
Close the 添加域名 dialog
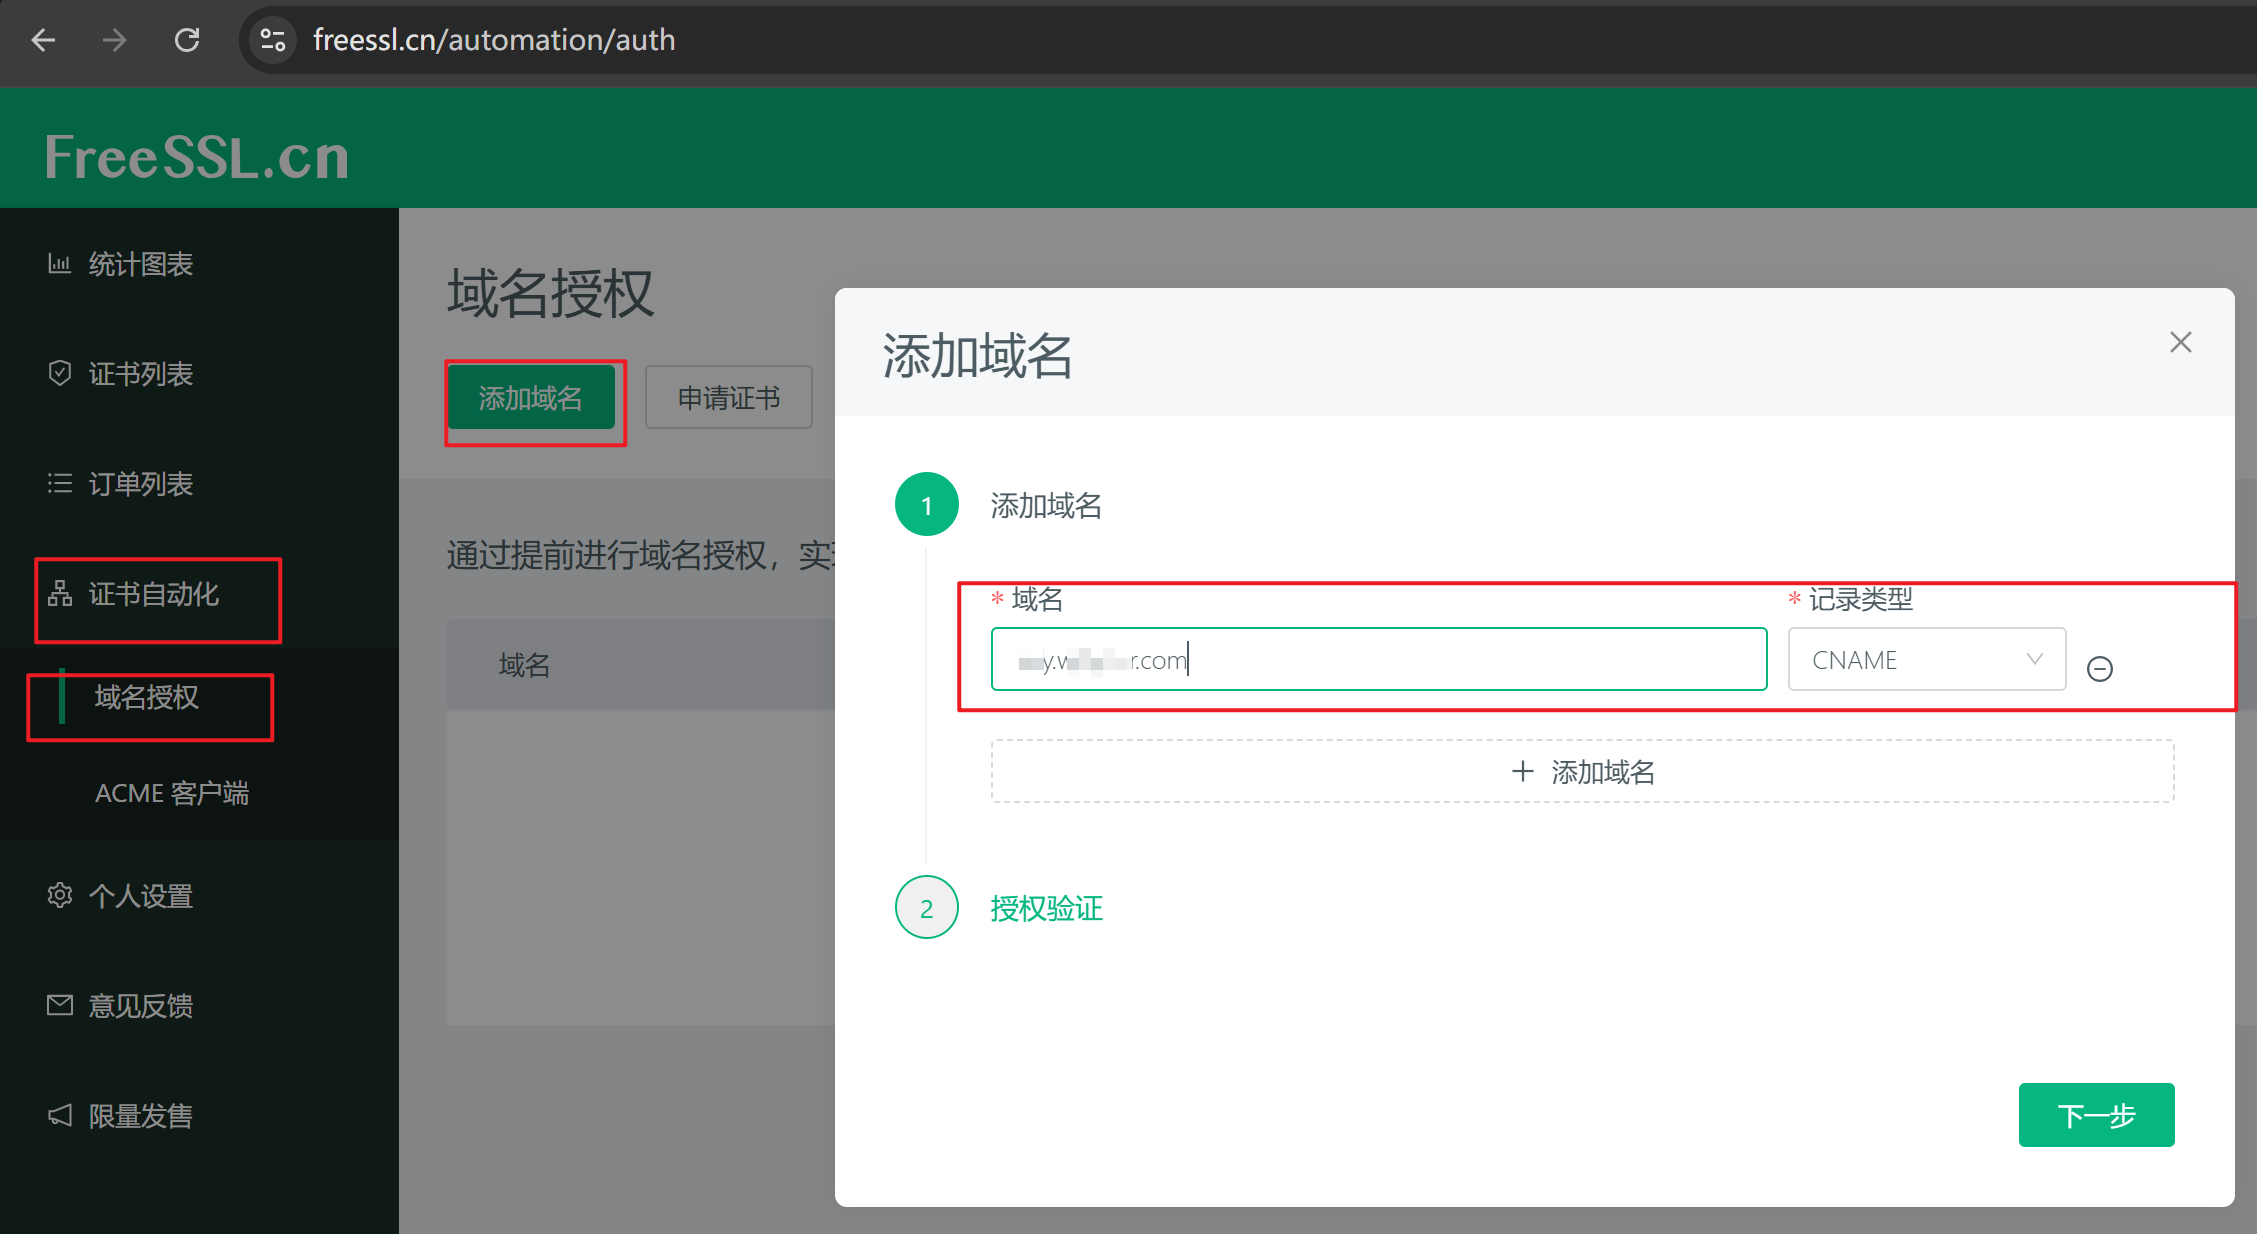2180,343
